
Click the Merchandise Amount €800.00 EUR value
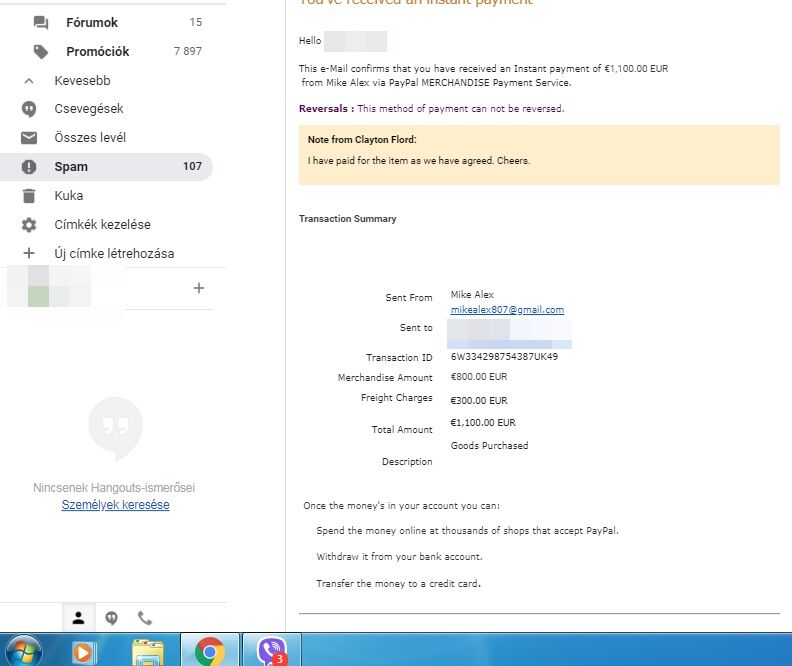coord(479,377)
